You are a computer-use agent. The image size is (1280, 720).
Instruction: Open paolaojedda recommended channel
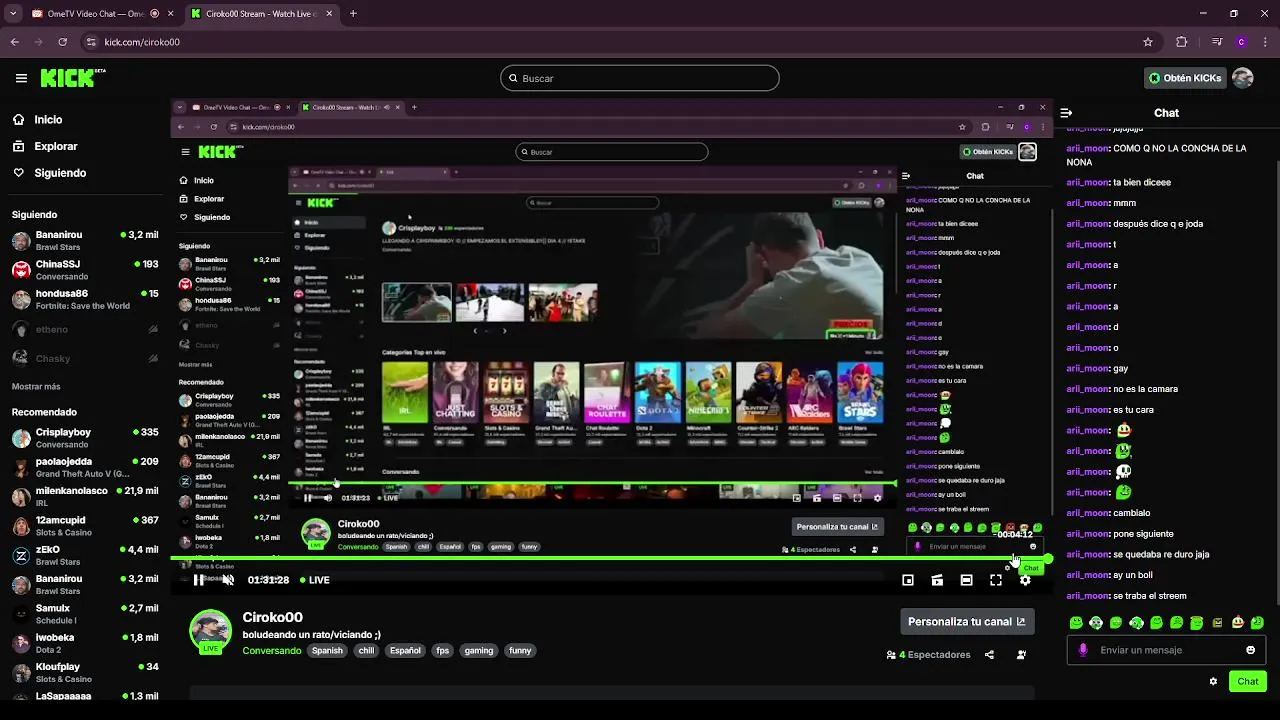86,467
